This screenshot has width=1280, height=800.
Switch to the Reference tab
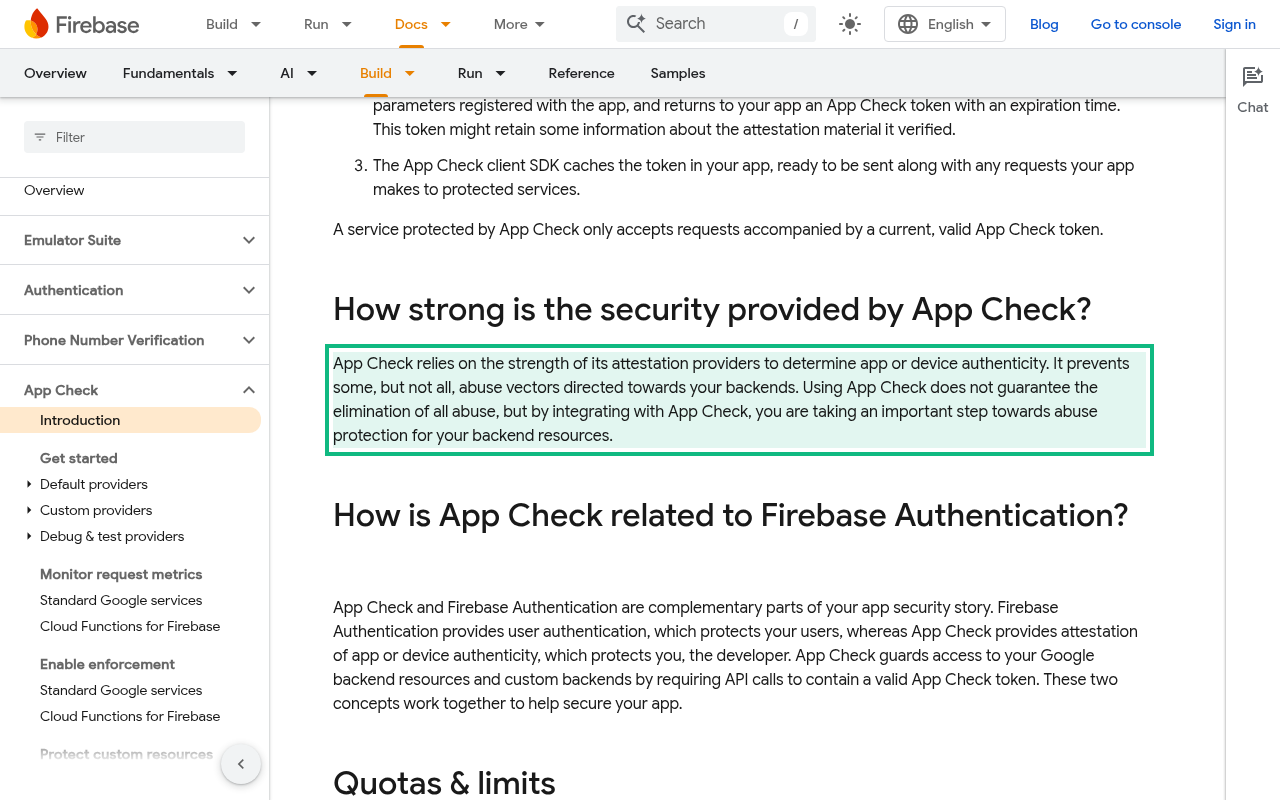pos(581,73)
